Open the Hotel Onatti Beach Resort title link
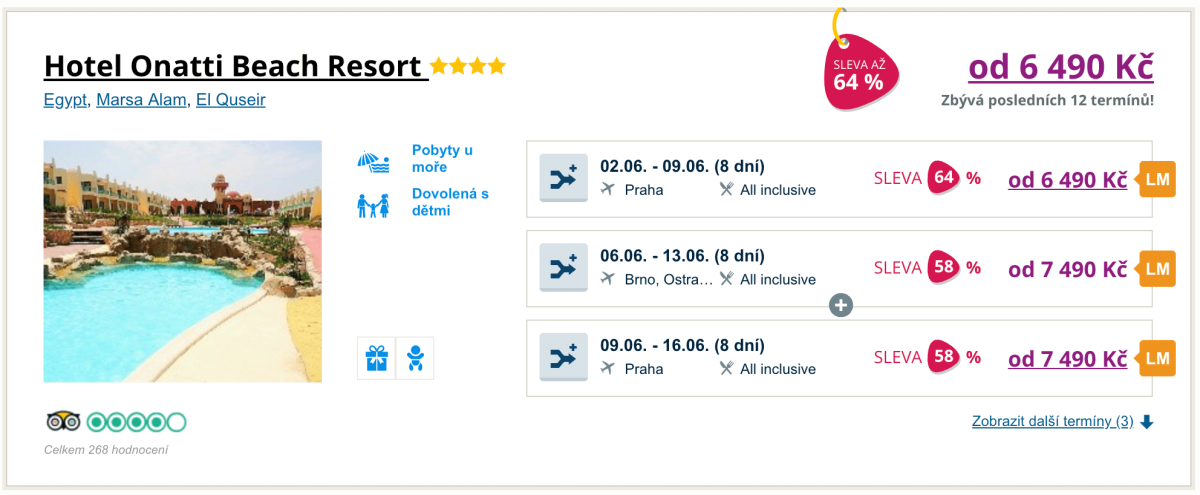This screenshot has width=1200, height=495. (x=235, y=67)
